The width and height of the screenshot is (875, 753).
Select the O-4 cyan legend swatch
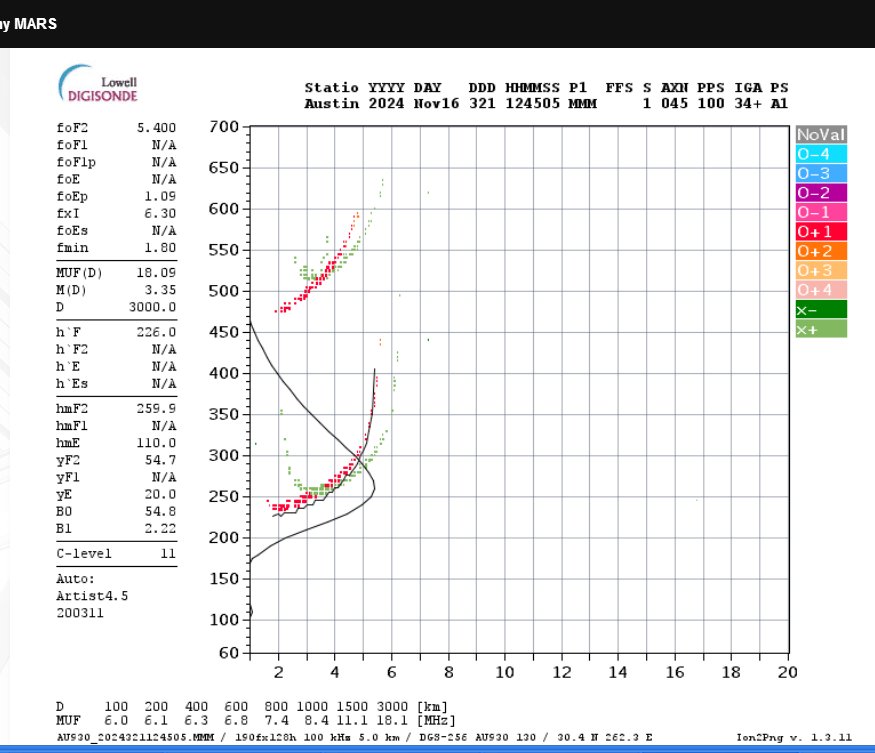coord(821,154)
